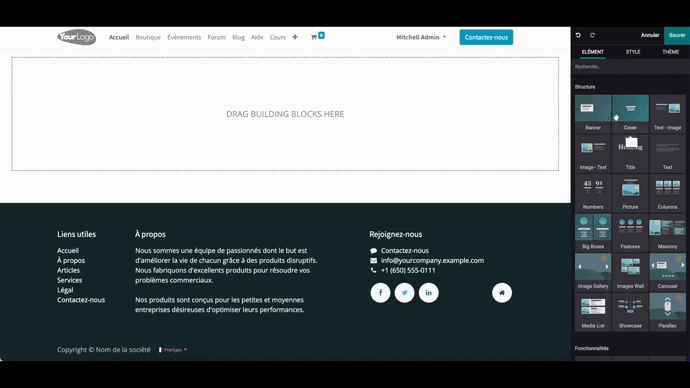Screen dimensions: 690x388
Task: Switch to the STYLE tab
Action: (x=633, y=52)
